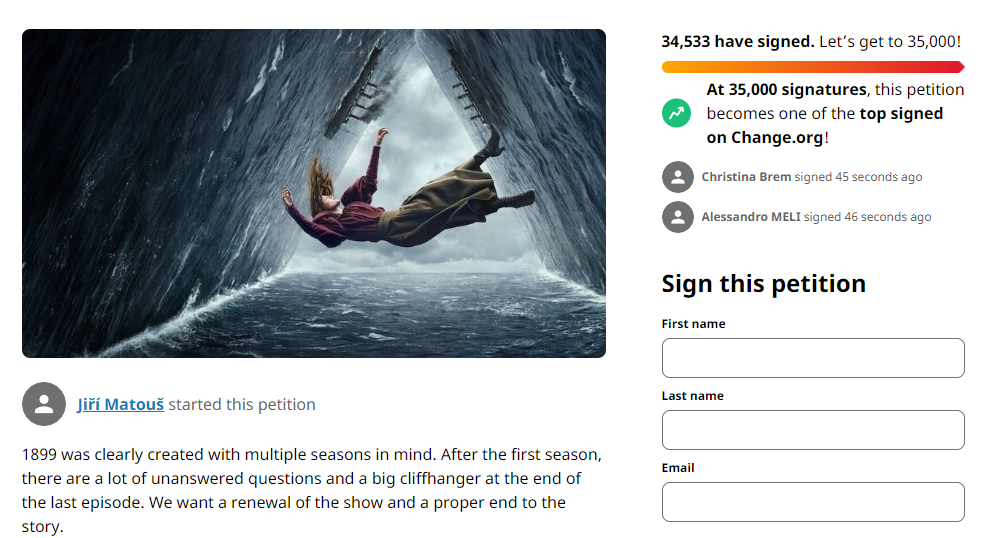
Task: Click Jiří Matouš's profile avatar icon
Action: pyautogui.click(x=44, y=404)
